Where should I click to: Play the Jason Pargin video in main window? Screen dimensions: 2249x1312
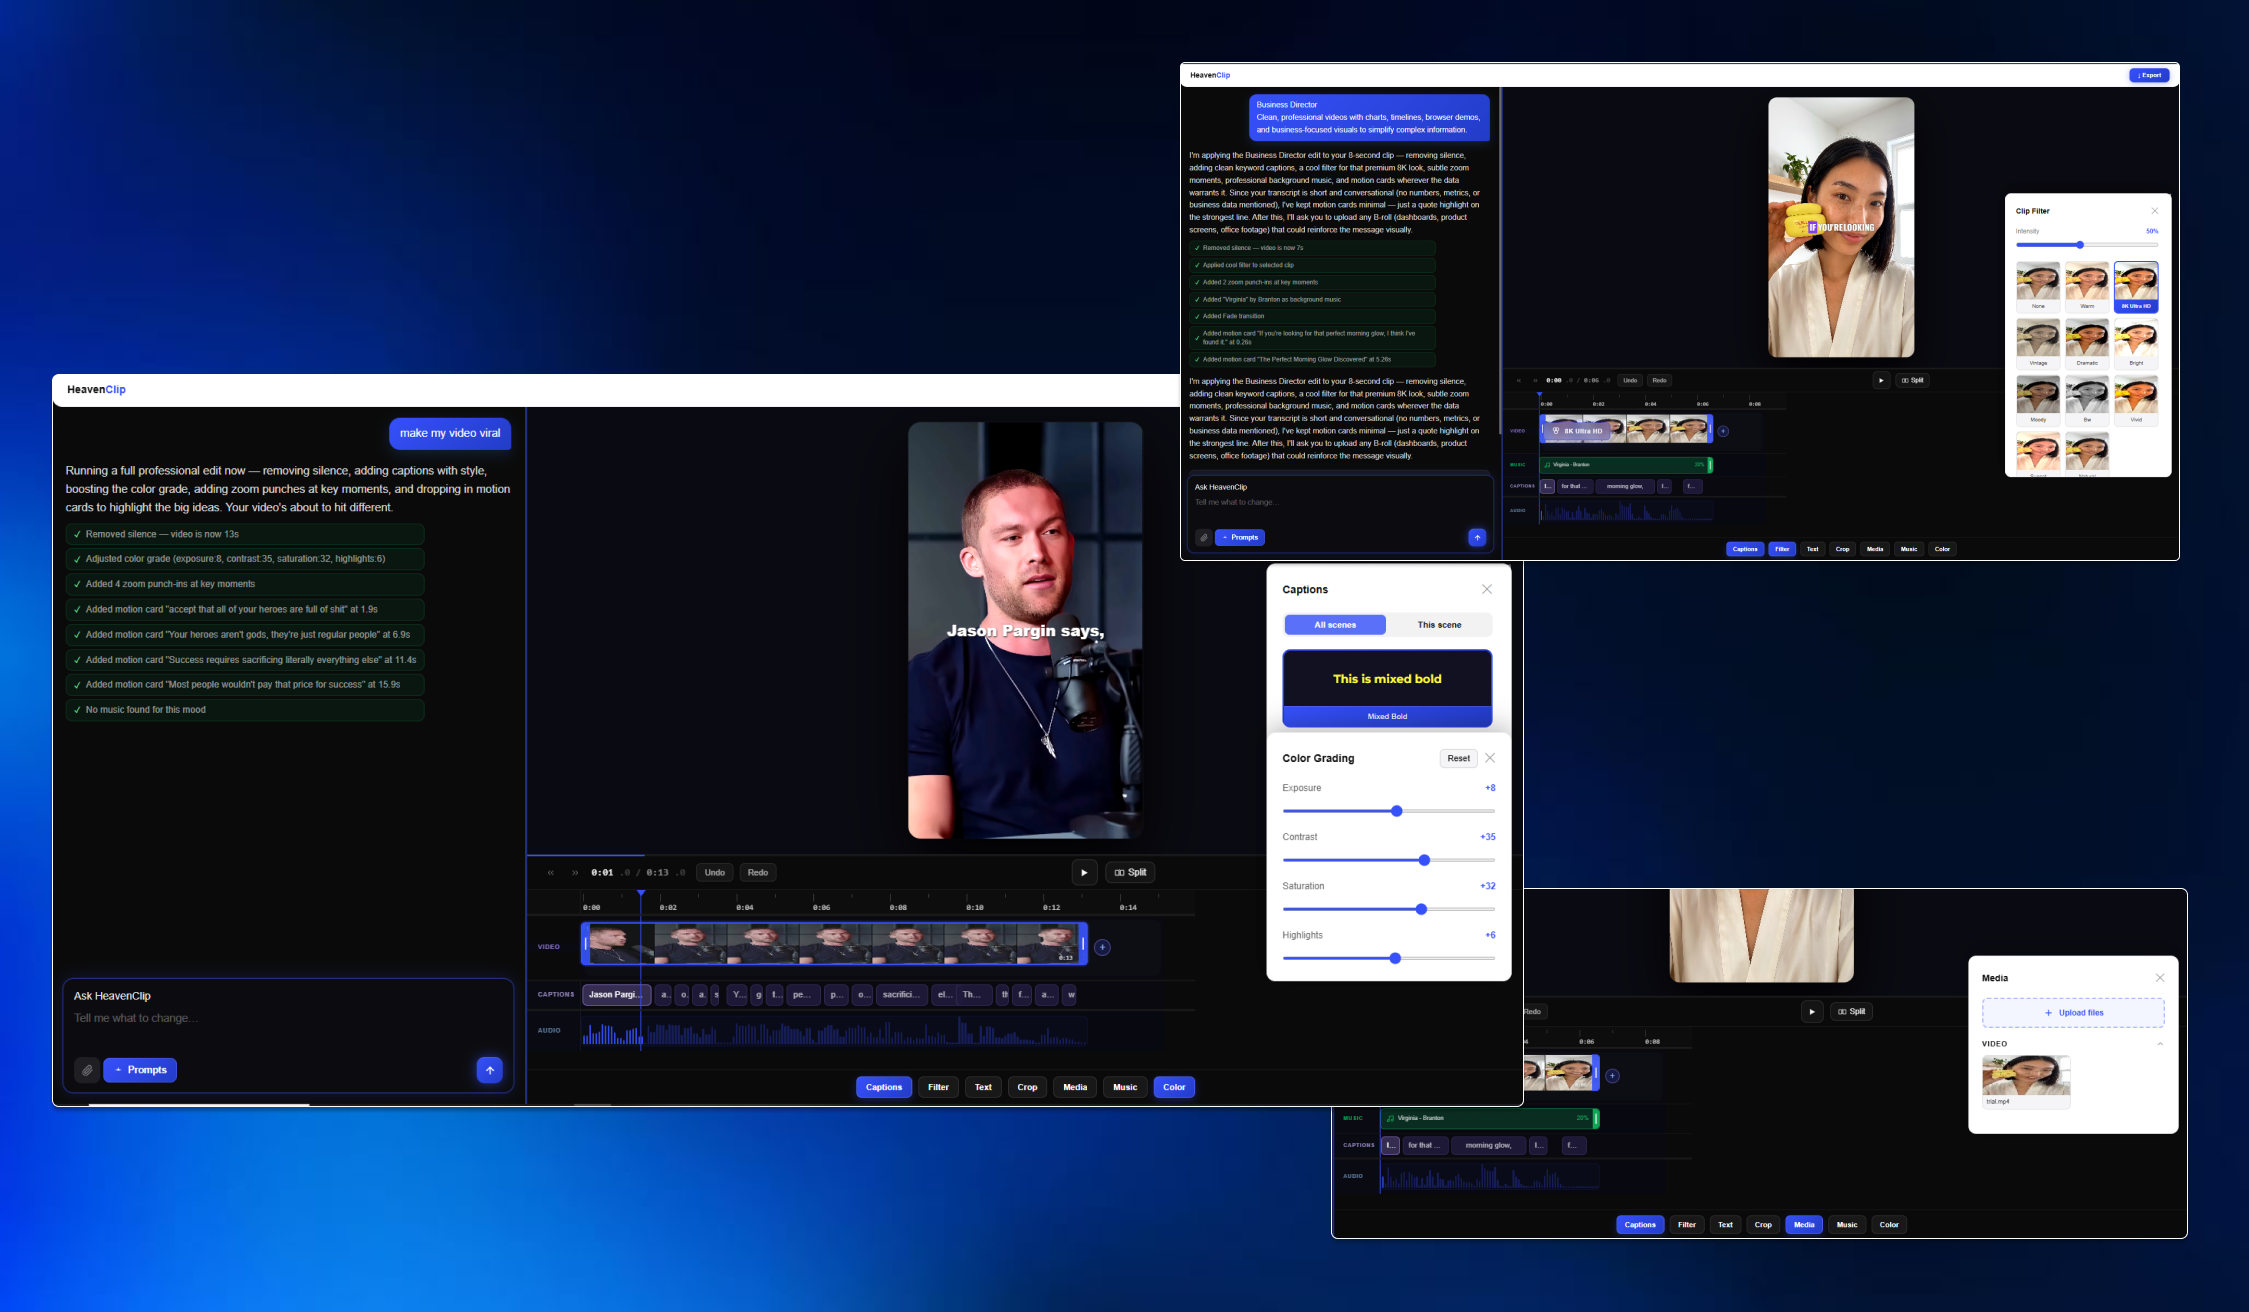1084,873
